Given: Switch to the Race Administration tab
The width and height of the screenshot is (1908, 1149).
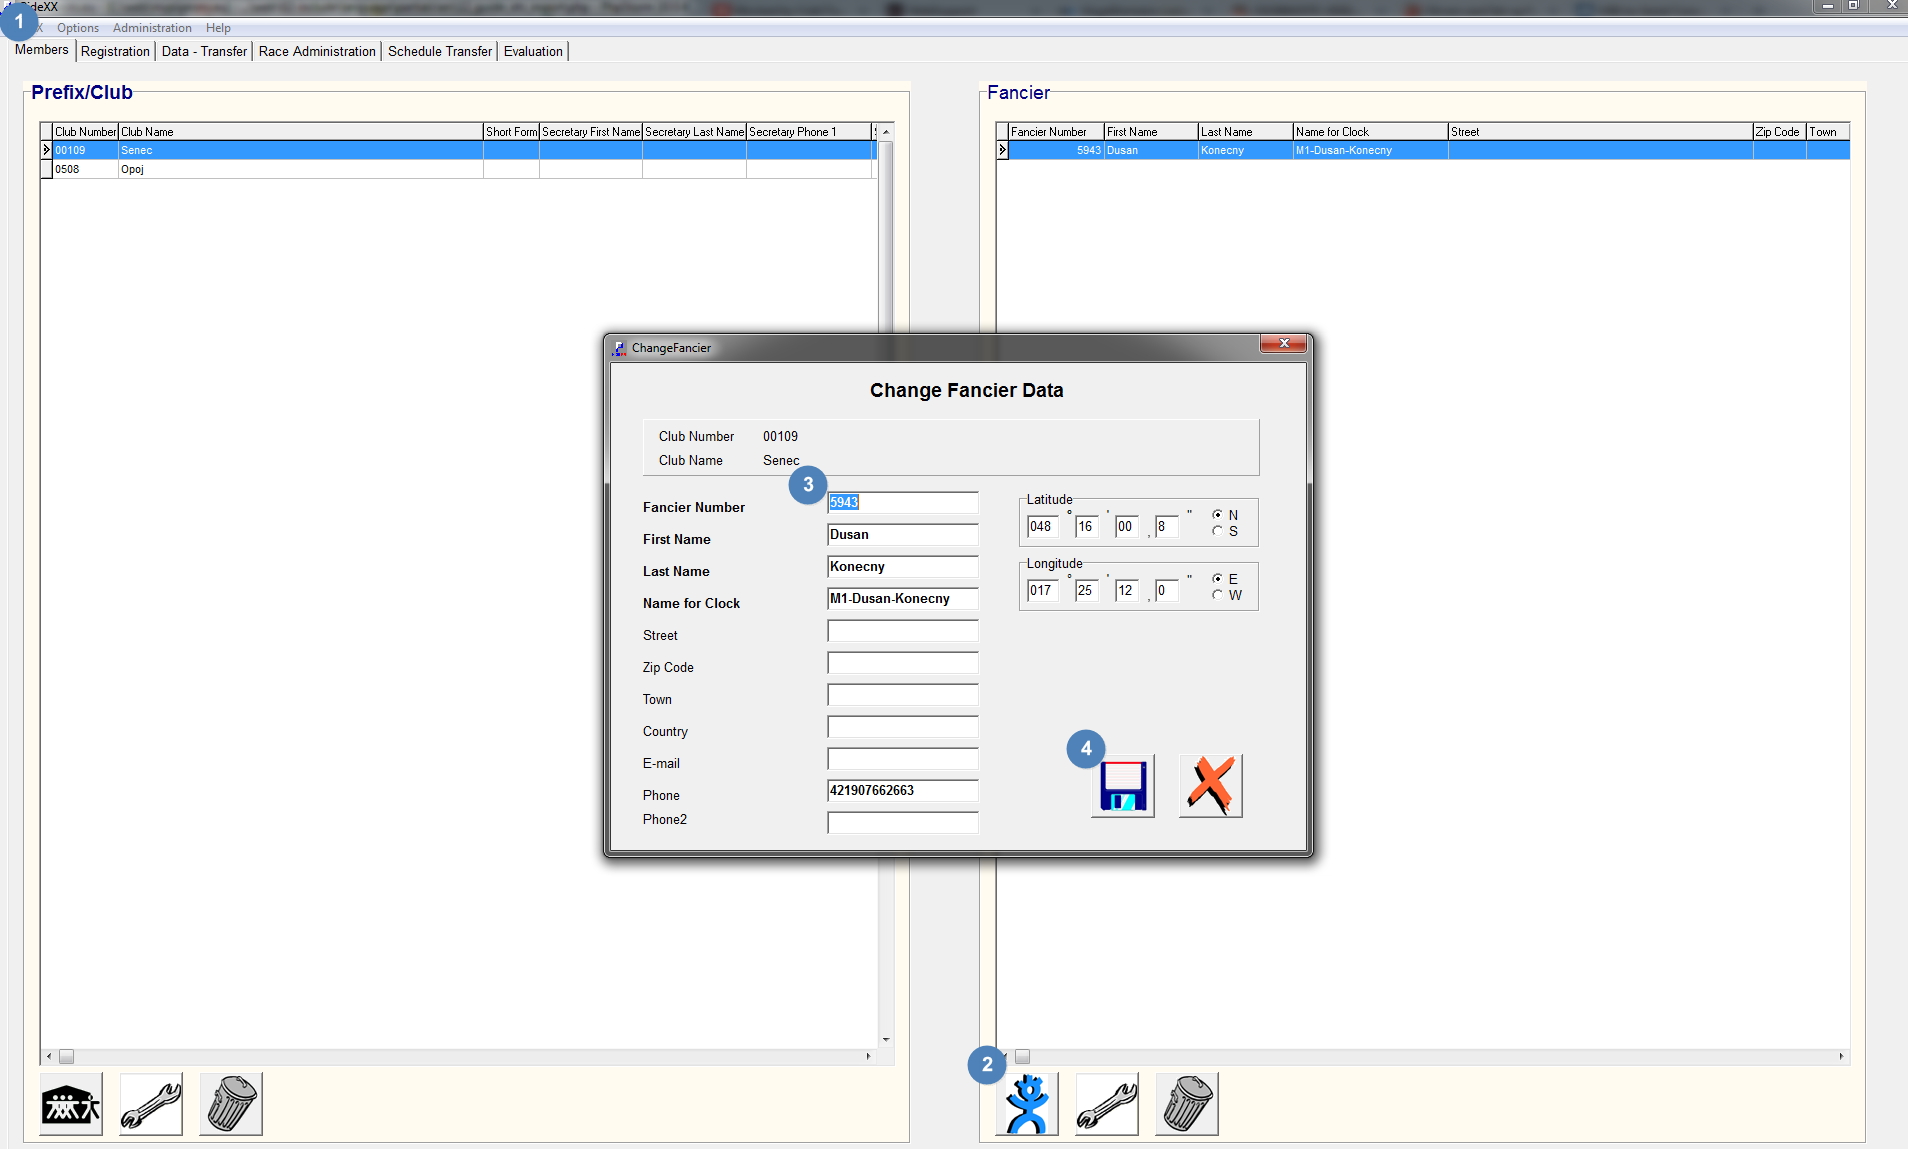Looking at the screenshot, I should (317, 51).
